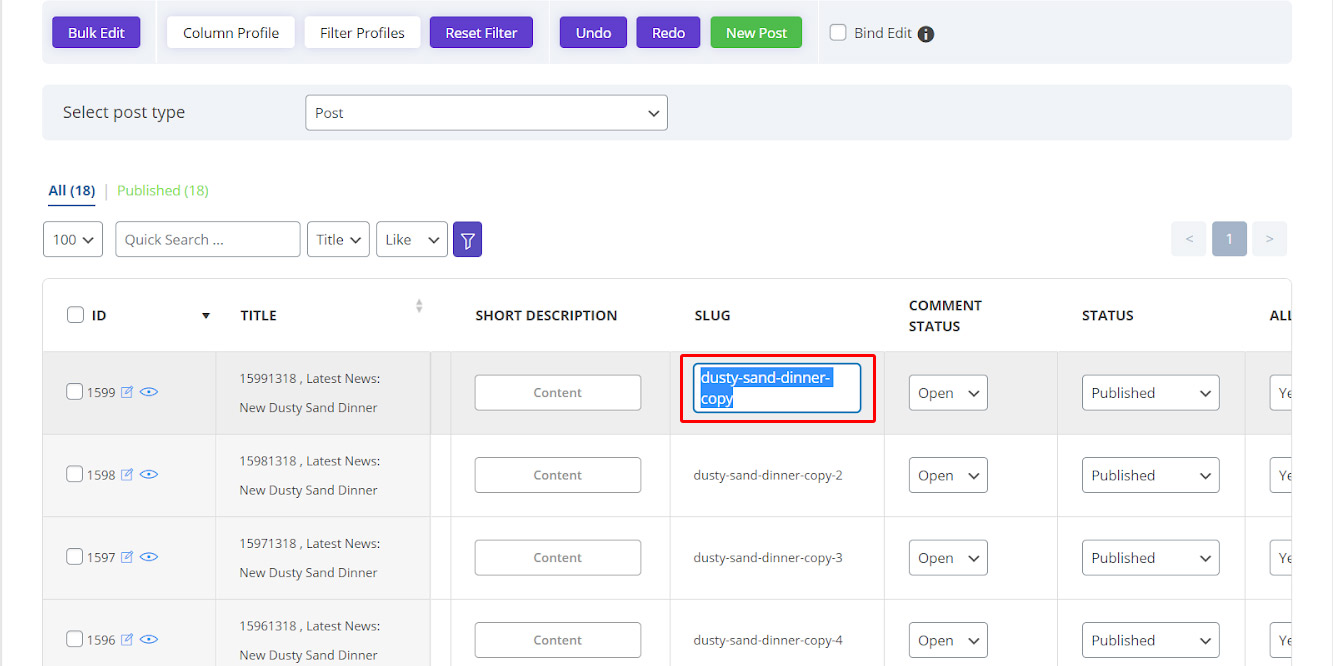Tick the select-all ID header checkbox
The height and width of the screenshot is (666, 1333).
75,315
